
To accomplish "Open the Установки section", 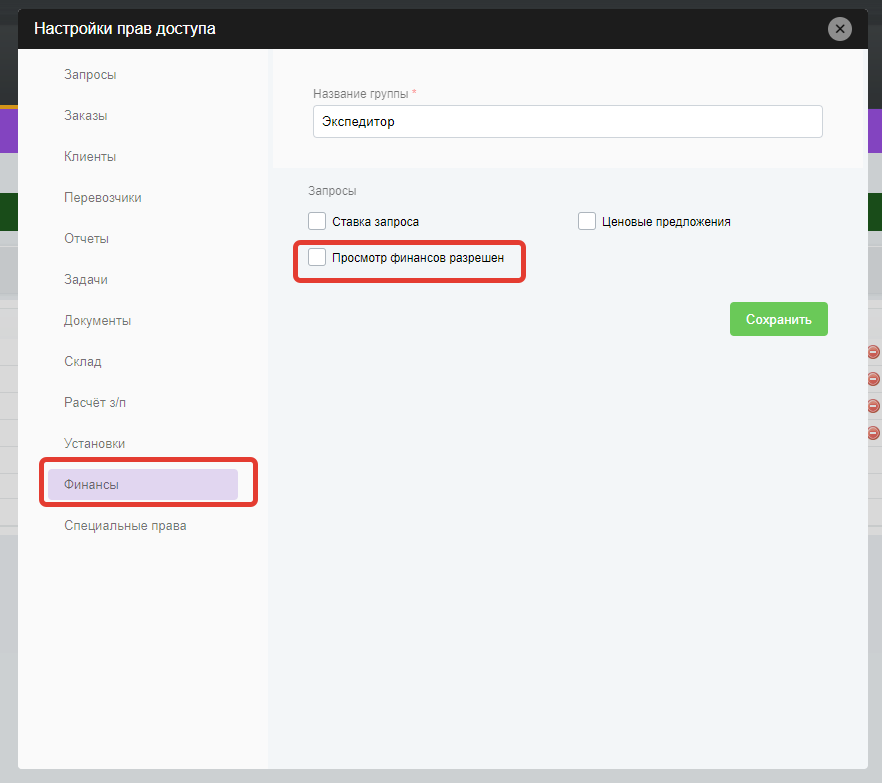I will 94,444.
